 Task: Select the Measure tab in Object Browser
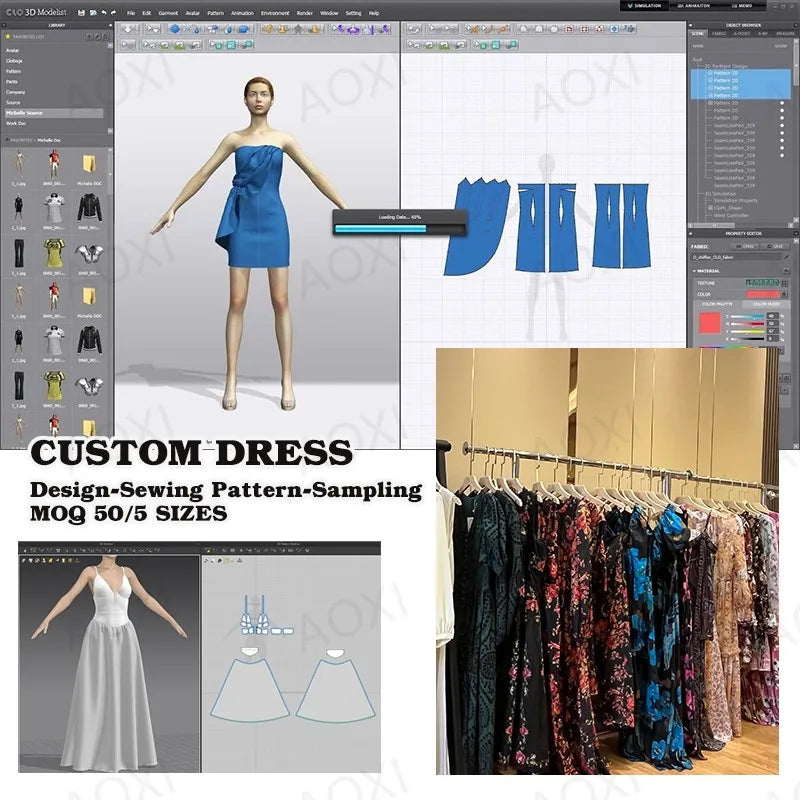pyautogui.click(x=785, y=34)
